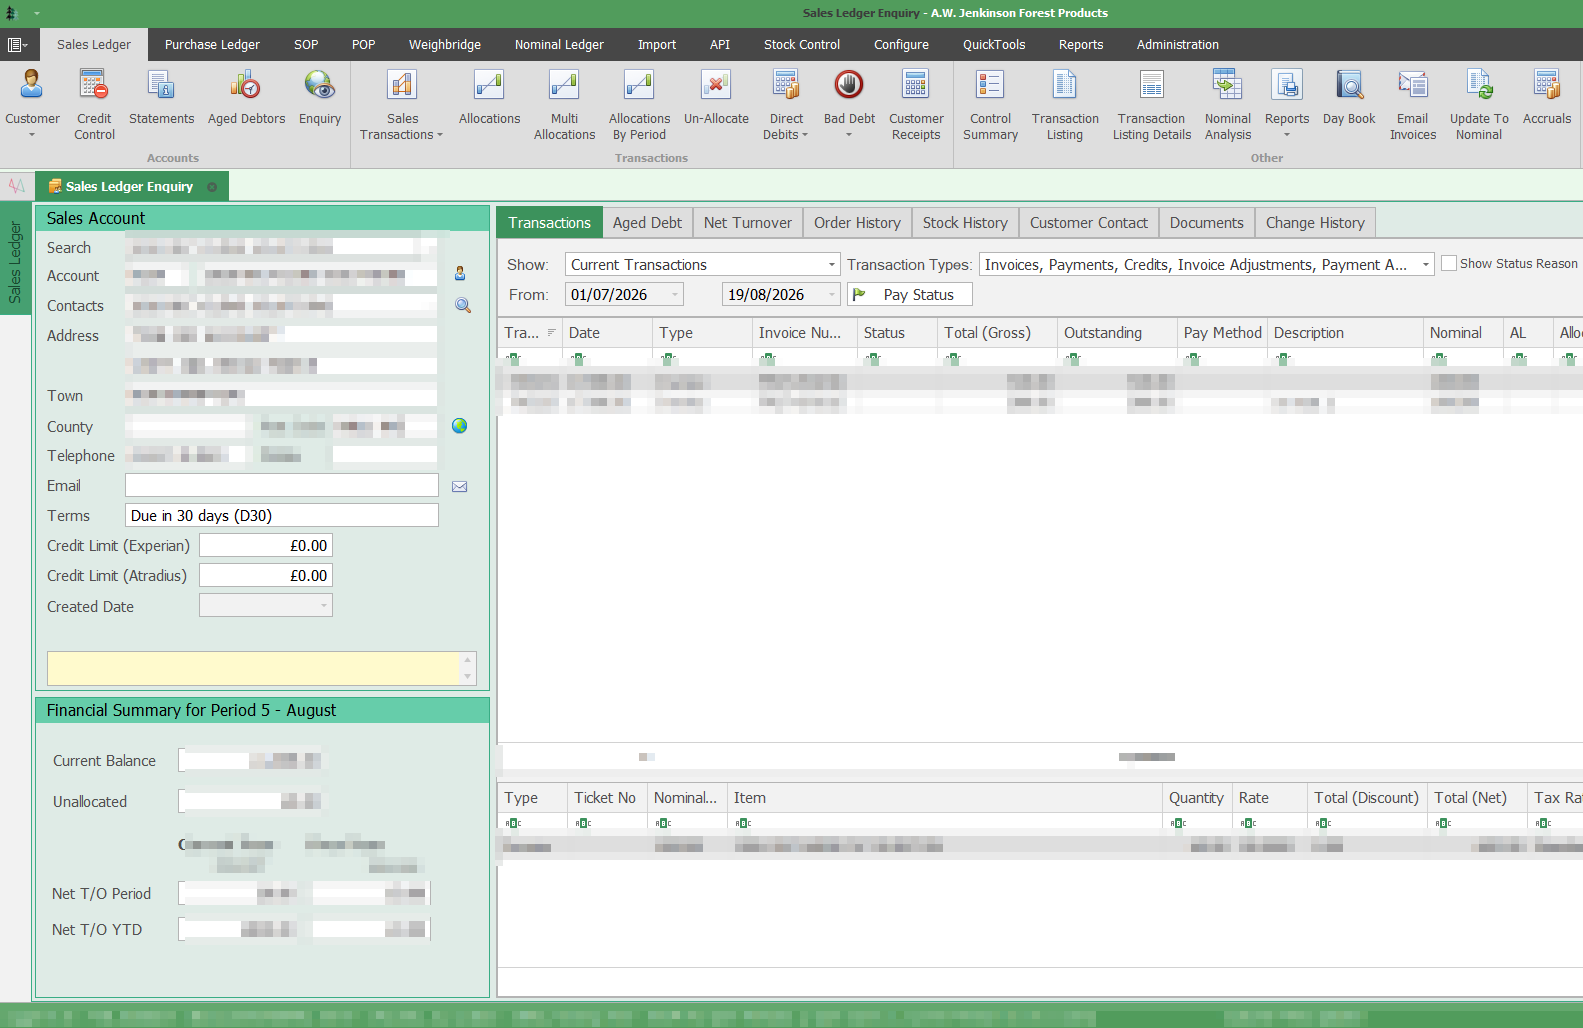Screen dimensions: 1583x1028
Task: Open the Enquiry ribbon icon
Action: [x=320, y=97]
